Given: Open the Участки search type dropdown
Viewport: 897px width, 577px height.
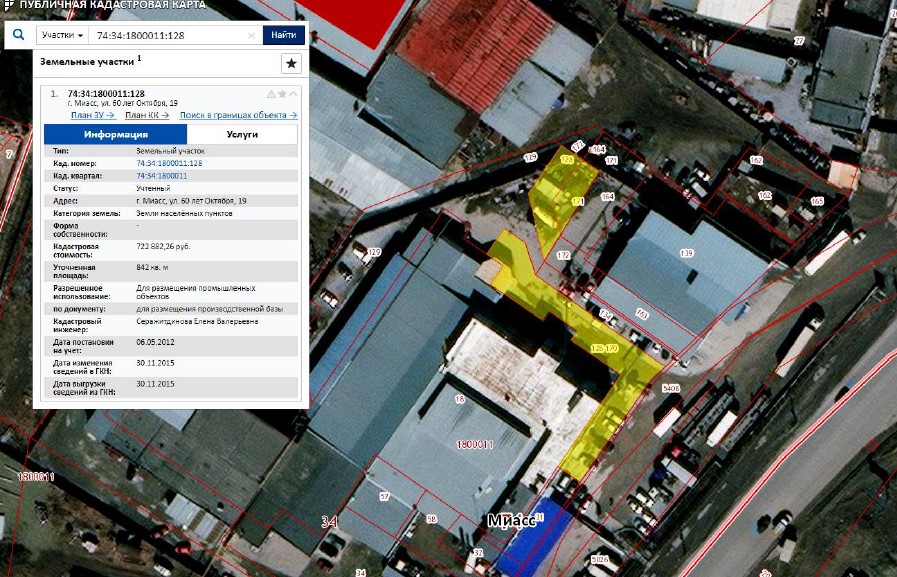Looking at the screenshot, I should click(61, 36).
